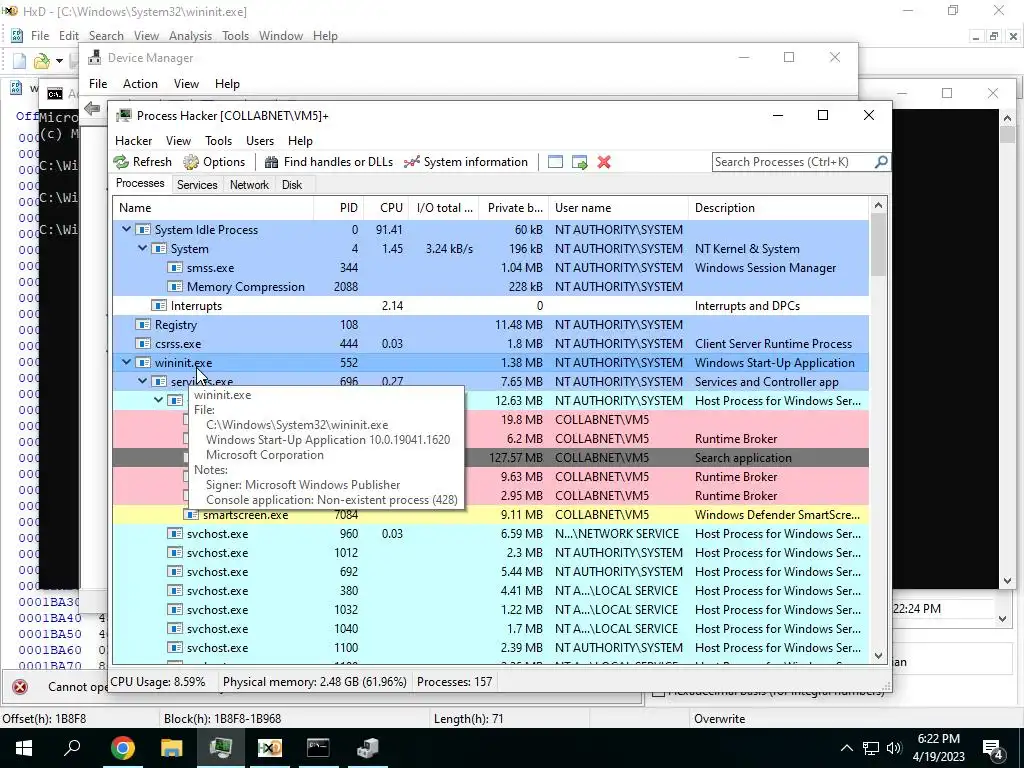Screen dimensions: 1024x768
Task: Open Find handles or DLLs
Action: tap(328, 162)
